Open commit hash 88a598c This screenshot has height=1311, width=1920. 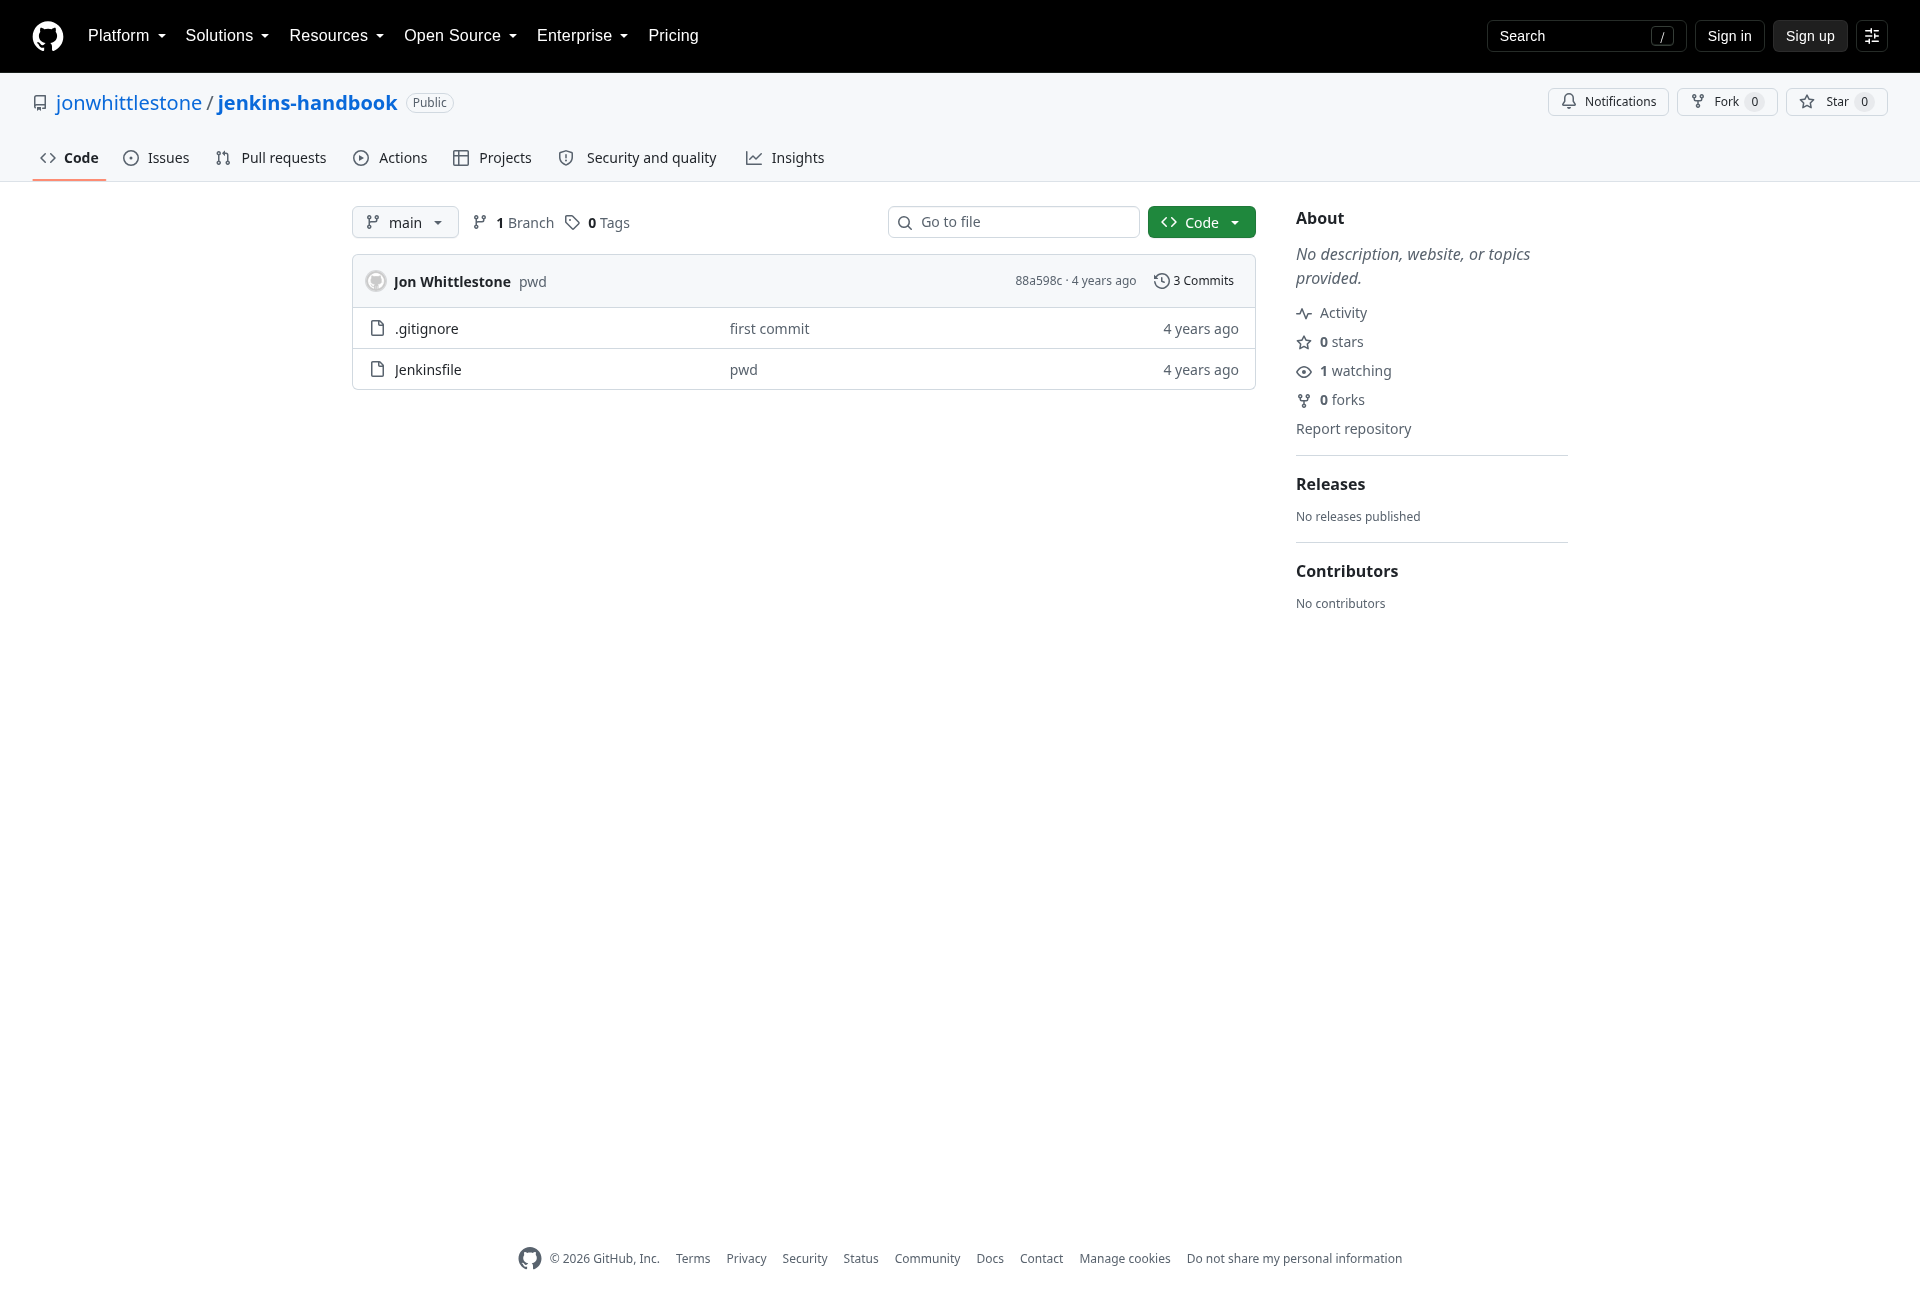pos(1038,281)
